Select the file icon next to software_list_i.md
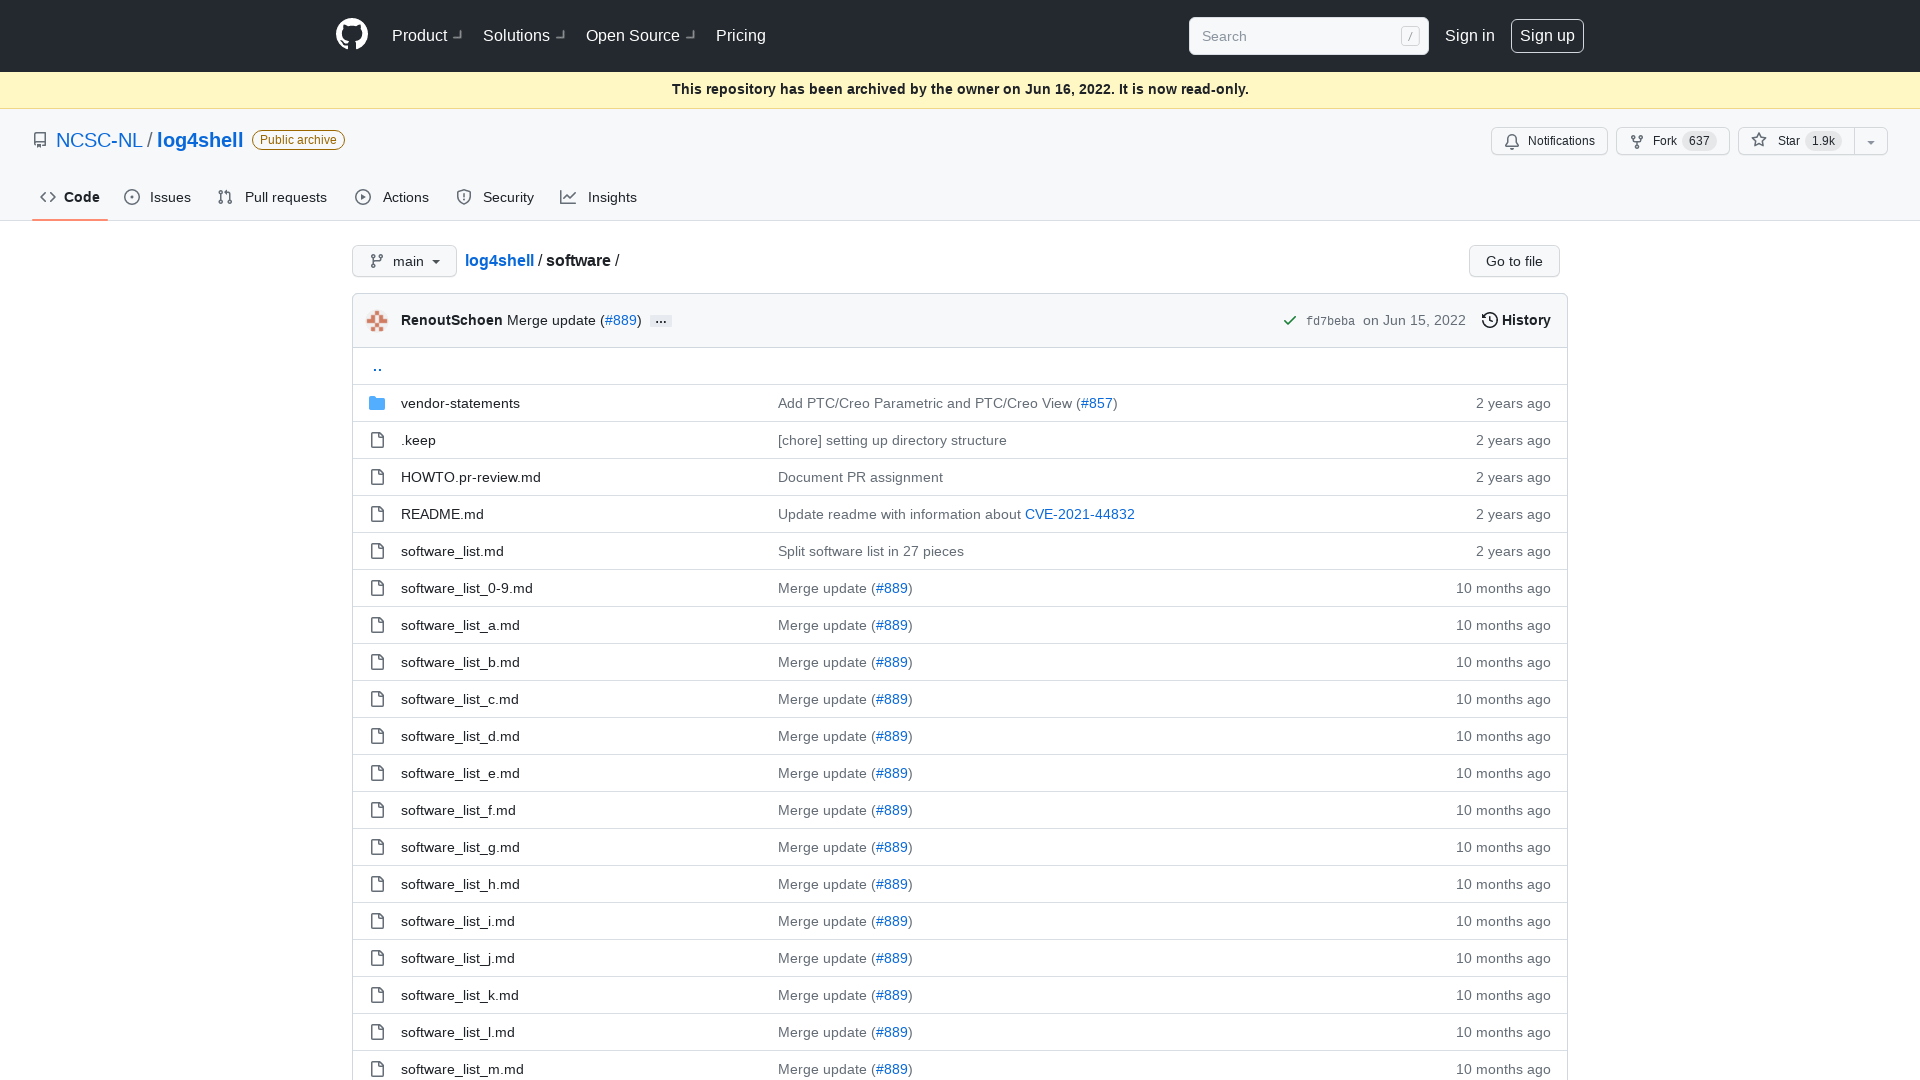Screen dimensions: 1920x1080 (377, 921)
